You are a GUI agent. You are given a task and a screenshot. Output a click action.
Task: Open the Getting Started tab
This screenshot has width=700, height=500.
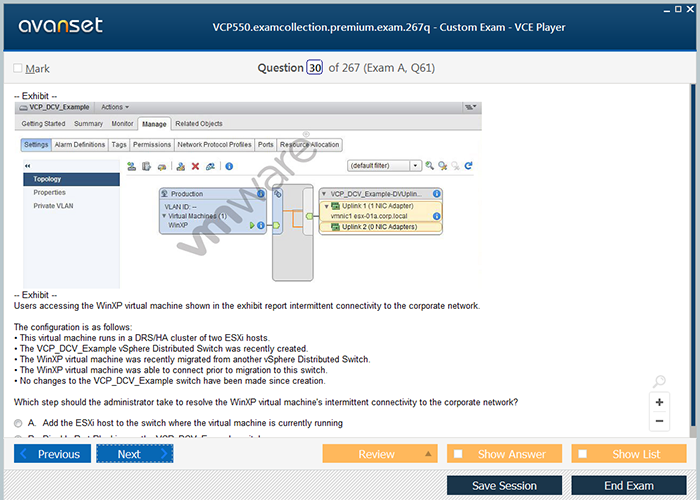click(x=43, y=124)
